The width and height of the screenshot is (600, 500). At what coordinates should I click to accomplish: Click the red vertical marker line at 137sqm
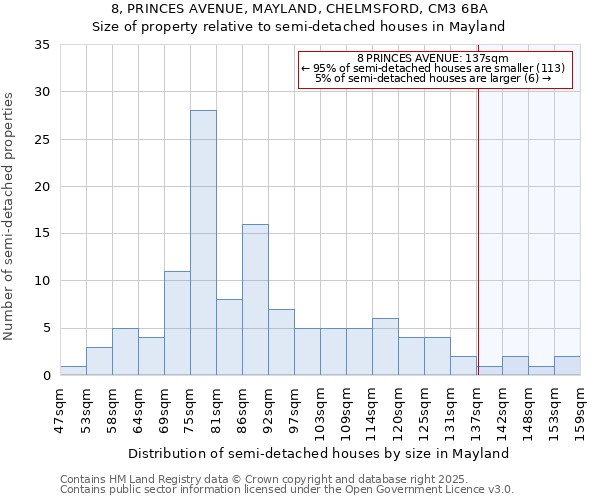coord(478,210)
